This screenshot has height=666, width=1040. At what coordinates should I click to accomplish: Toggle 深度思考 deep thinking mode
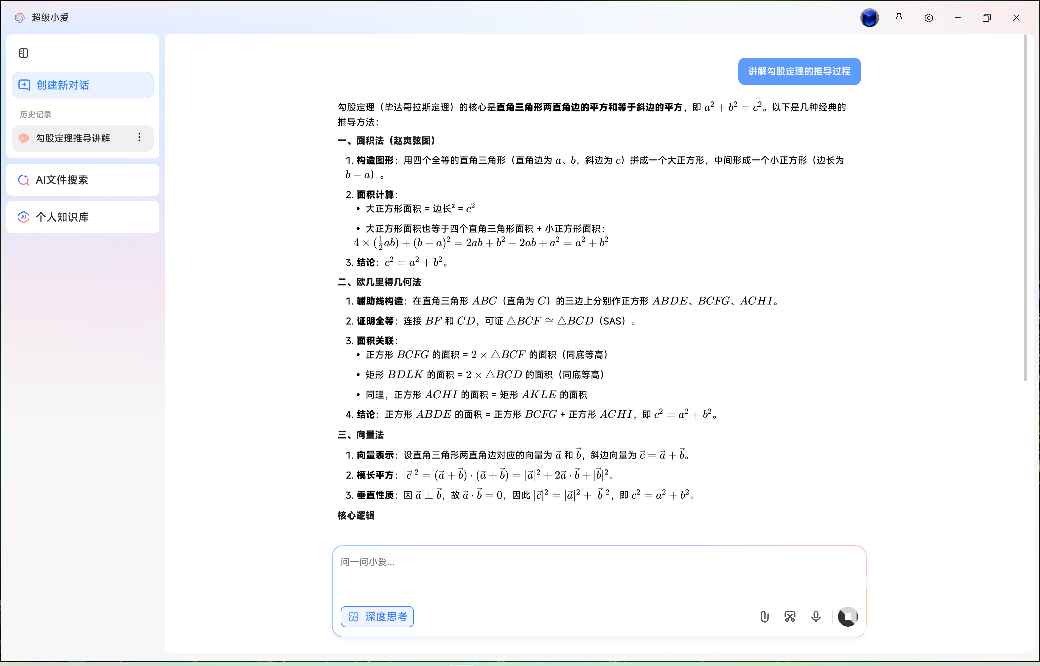377,617
